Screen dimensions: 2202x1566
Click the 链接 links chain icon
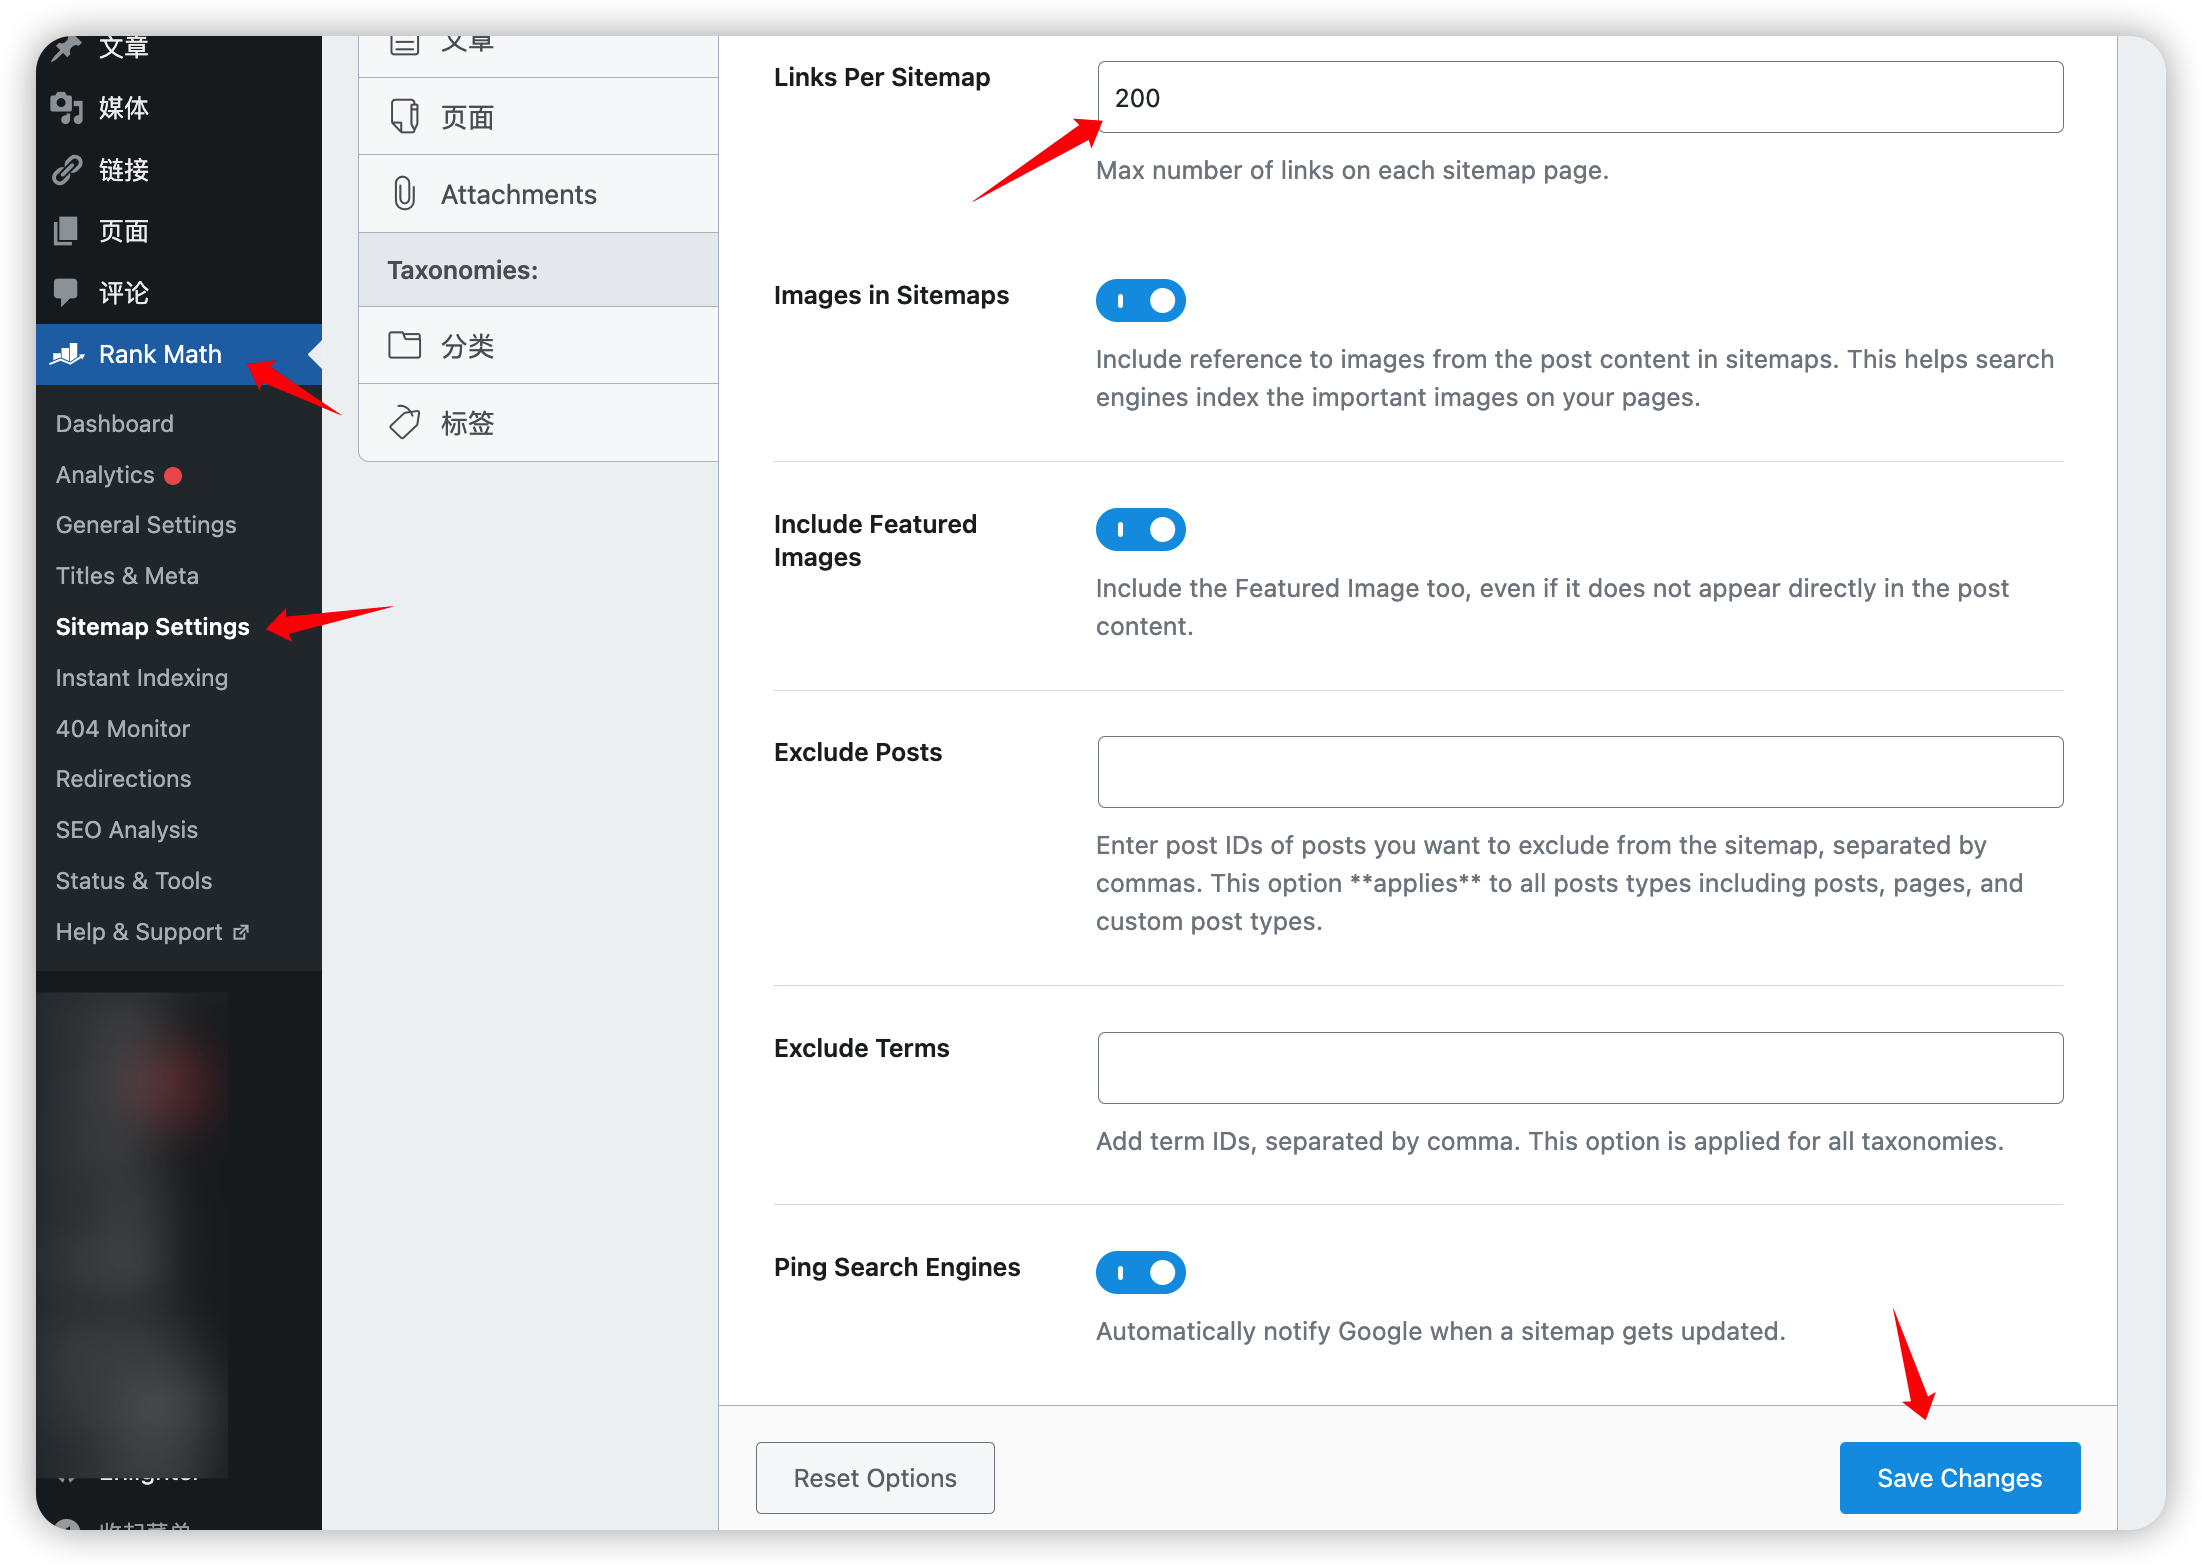pyautogui.click(x=67, y=170)
